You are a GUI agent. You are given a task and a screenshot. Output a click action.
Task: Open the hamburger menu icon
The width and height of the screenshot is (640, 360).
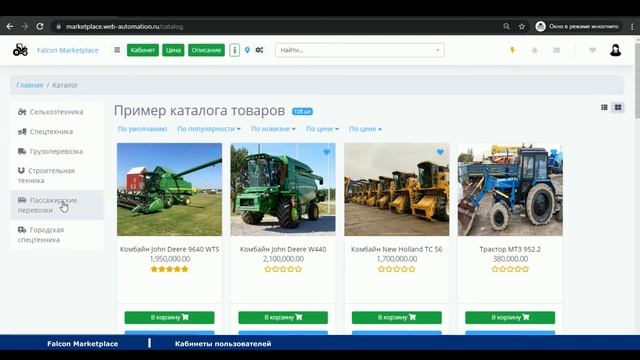pyautogui.click(x=117, y=50)
